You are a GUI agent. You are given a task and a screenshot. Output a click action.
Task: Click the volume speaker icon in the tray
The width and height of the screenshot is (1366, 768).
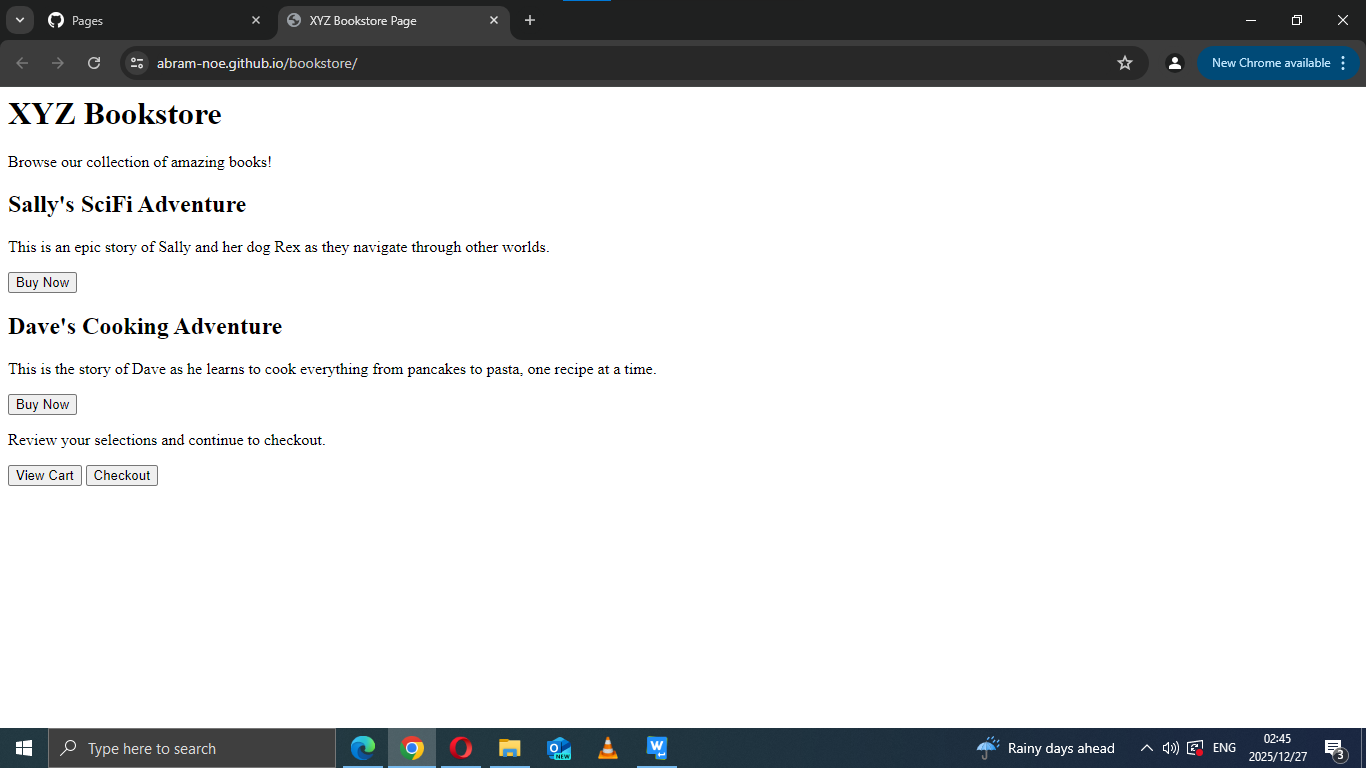[x=1171, y=748]
